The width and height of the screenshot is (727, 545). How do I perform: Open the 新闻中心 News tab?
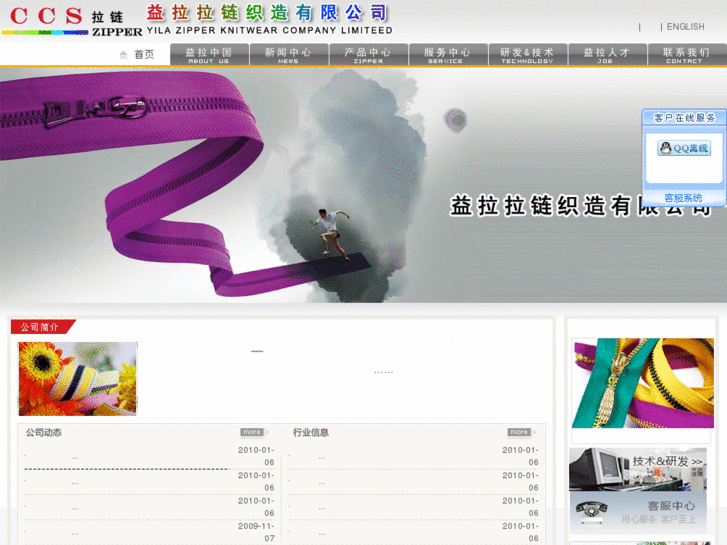[x=289, y=55]
